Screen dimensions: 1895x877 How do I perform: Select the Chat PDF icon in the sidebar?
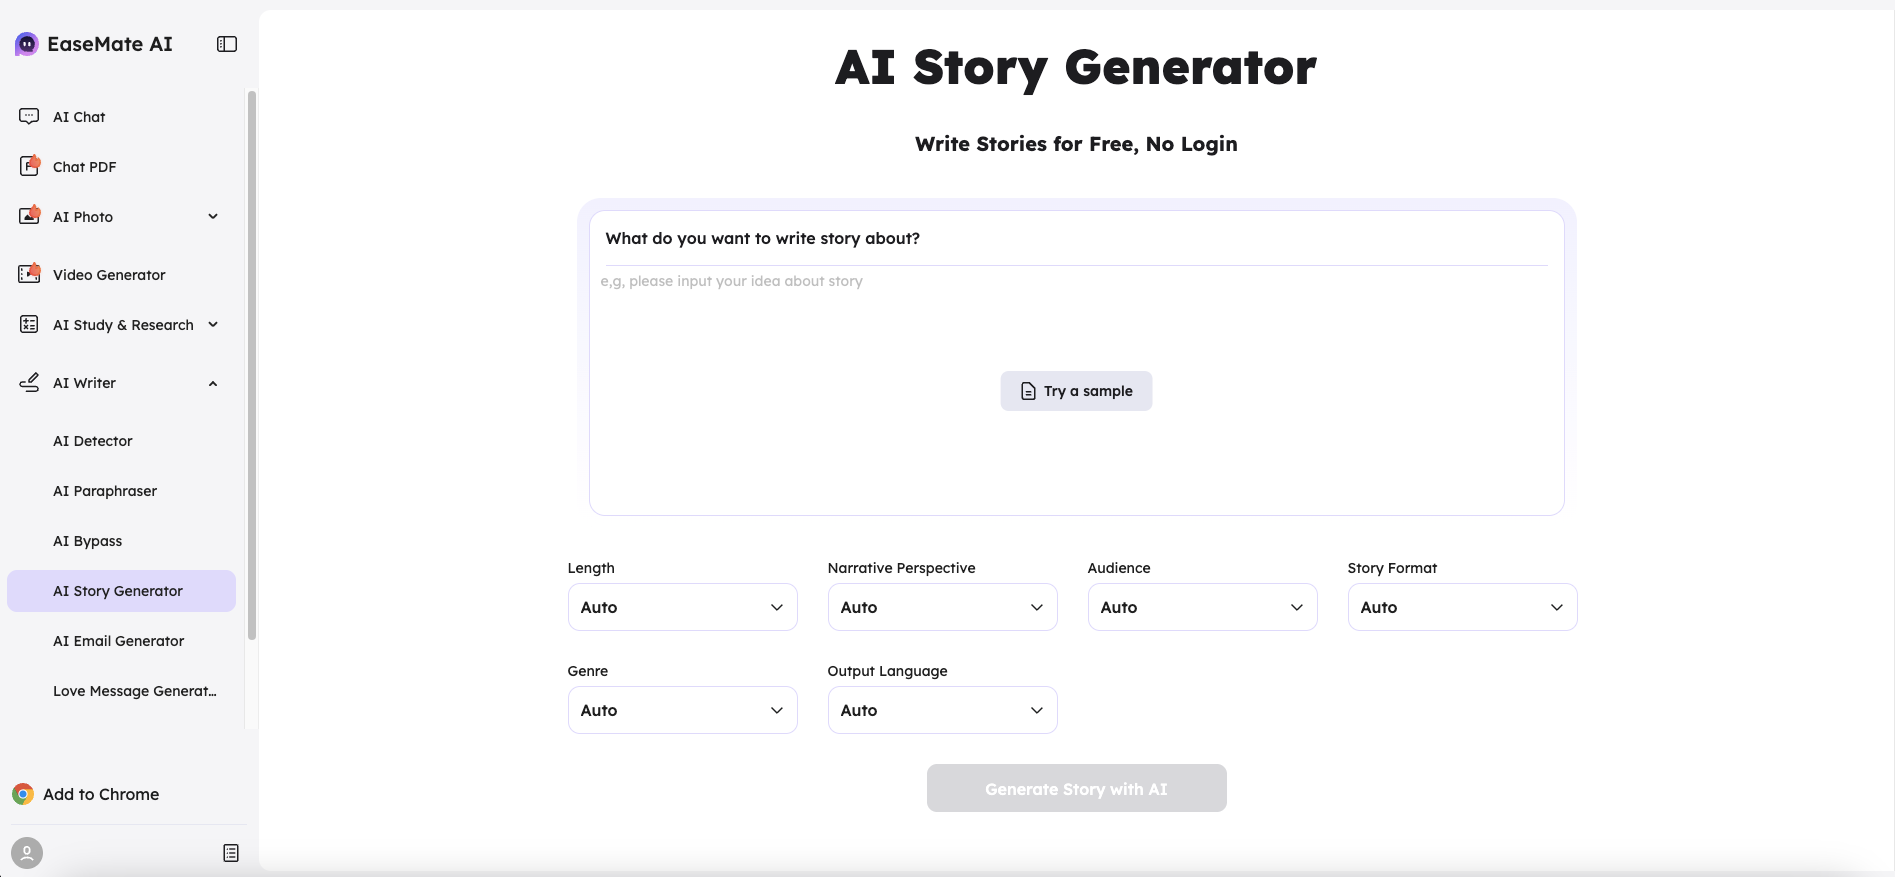(x=29, y=166)
